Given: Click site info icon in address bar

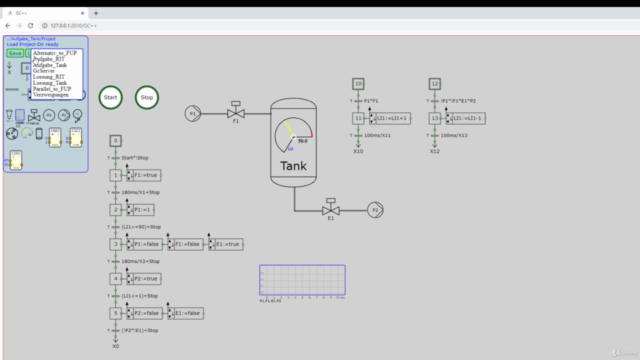Looking at the screenshot, I should pos(44,25).
